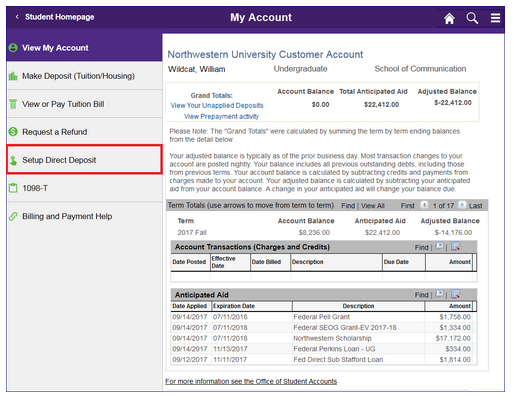The image size is (514, 400).
Task: Open View or Pay Tuition Bill
Action: tap(84, 104)
